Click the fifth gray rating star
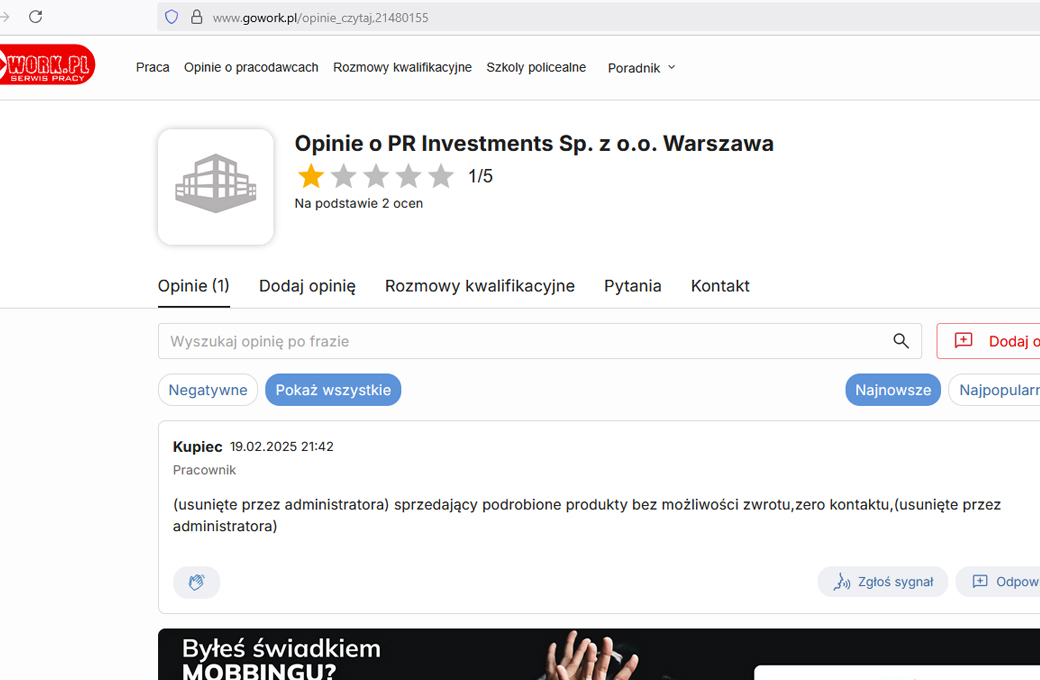Screen dimensions: 1040x680 point(440,176)
